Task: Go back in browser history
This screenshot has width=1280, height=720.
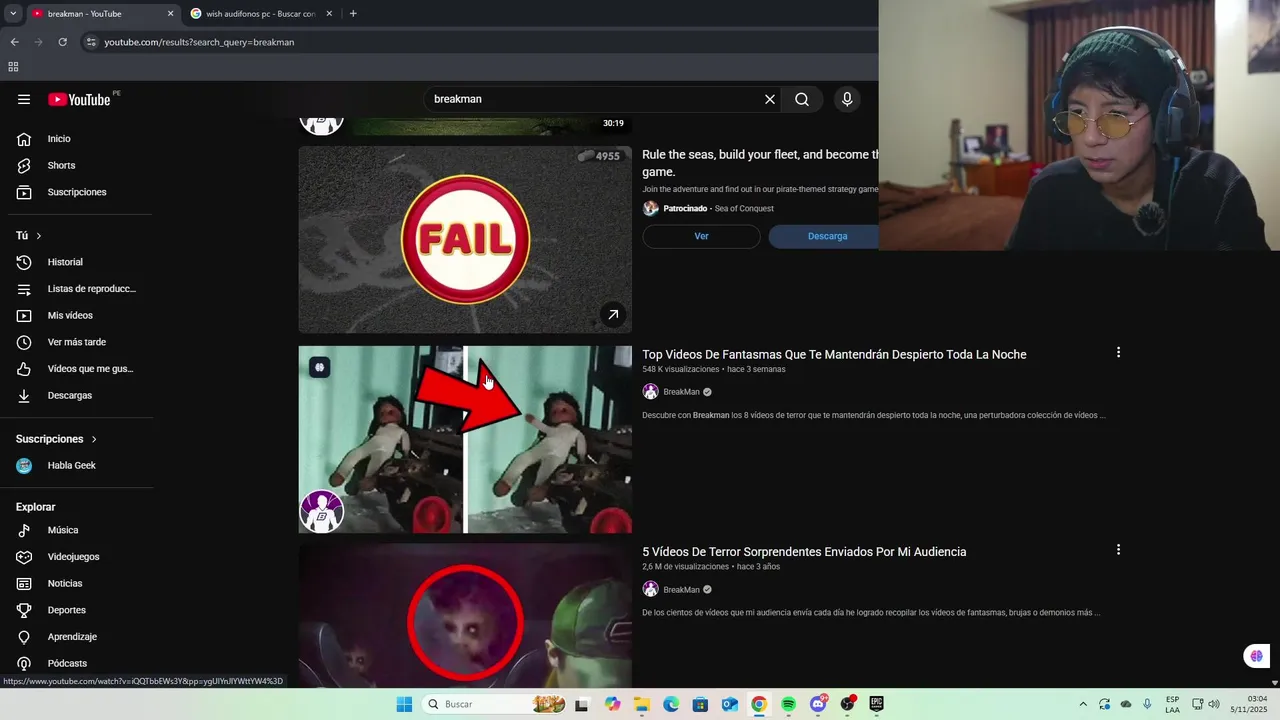Action: (x=14, y=42)
